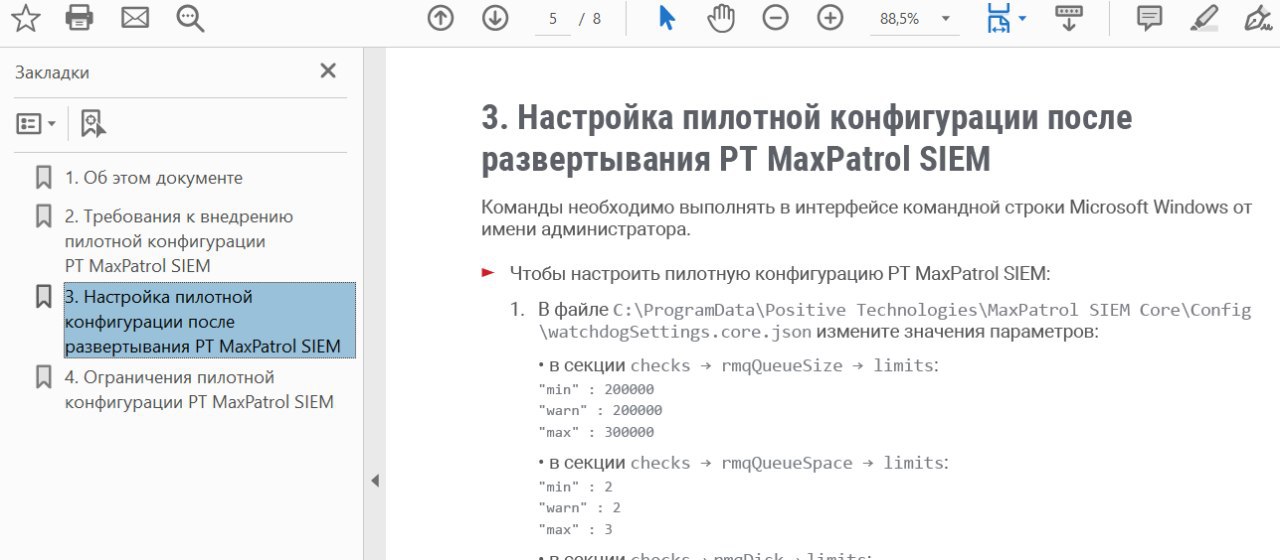
Task: Click the total page count 8
Action: (597, 19)
